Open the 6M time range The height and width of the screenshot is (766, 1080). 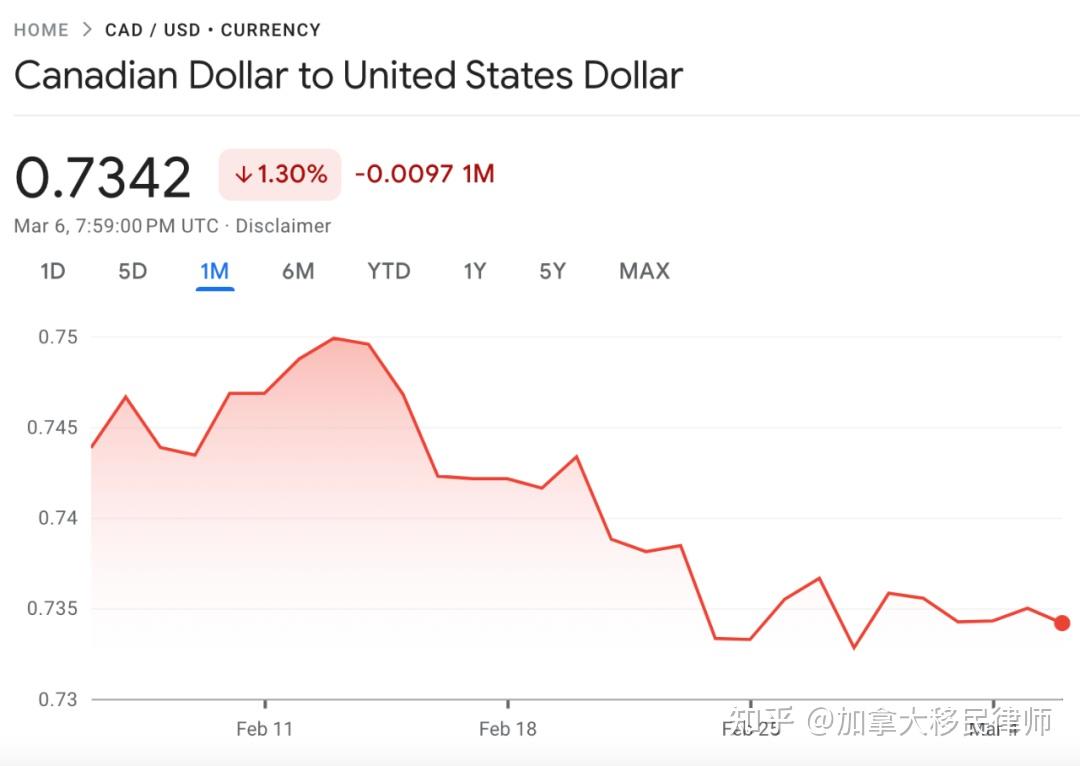pos(298,270)
